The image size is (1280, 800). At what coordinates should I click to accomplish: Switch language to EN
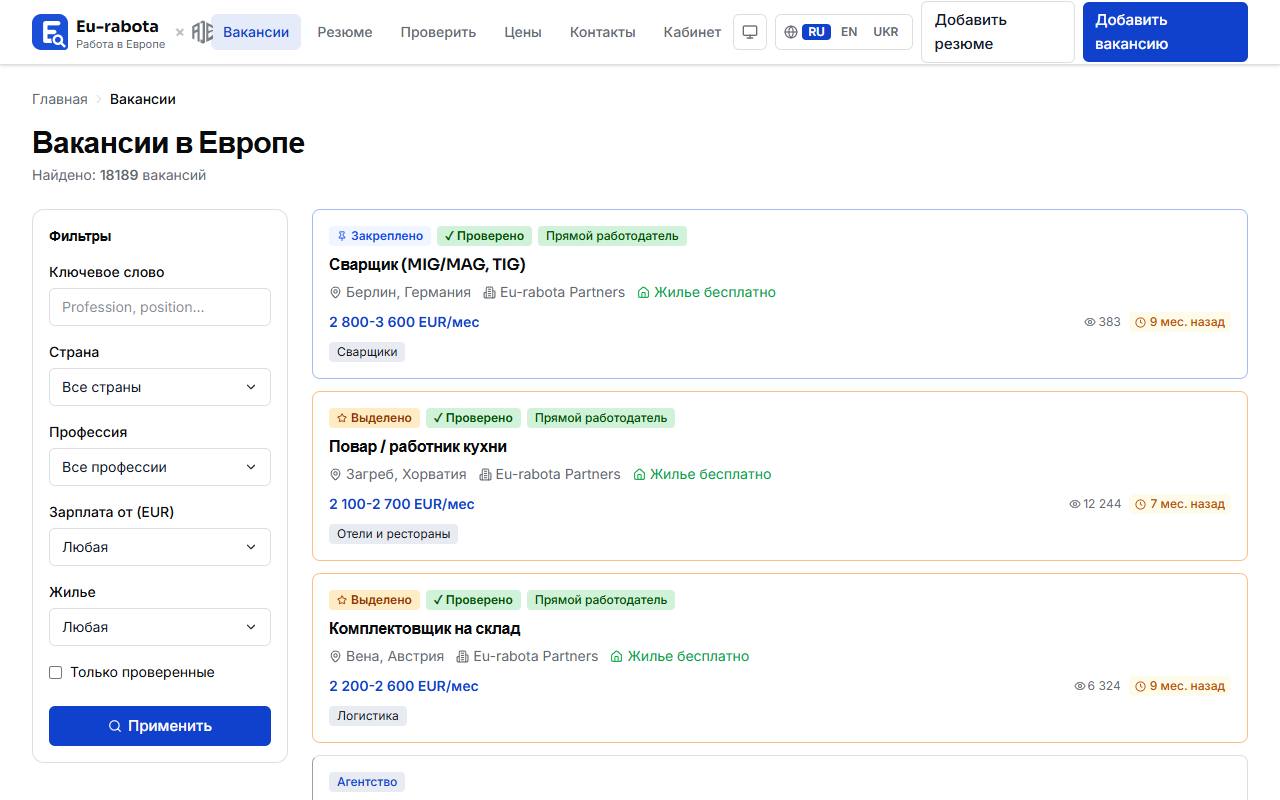pos(849,32)
